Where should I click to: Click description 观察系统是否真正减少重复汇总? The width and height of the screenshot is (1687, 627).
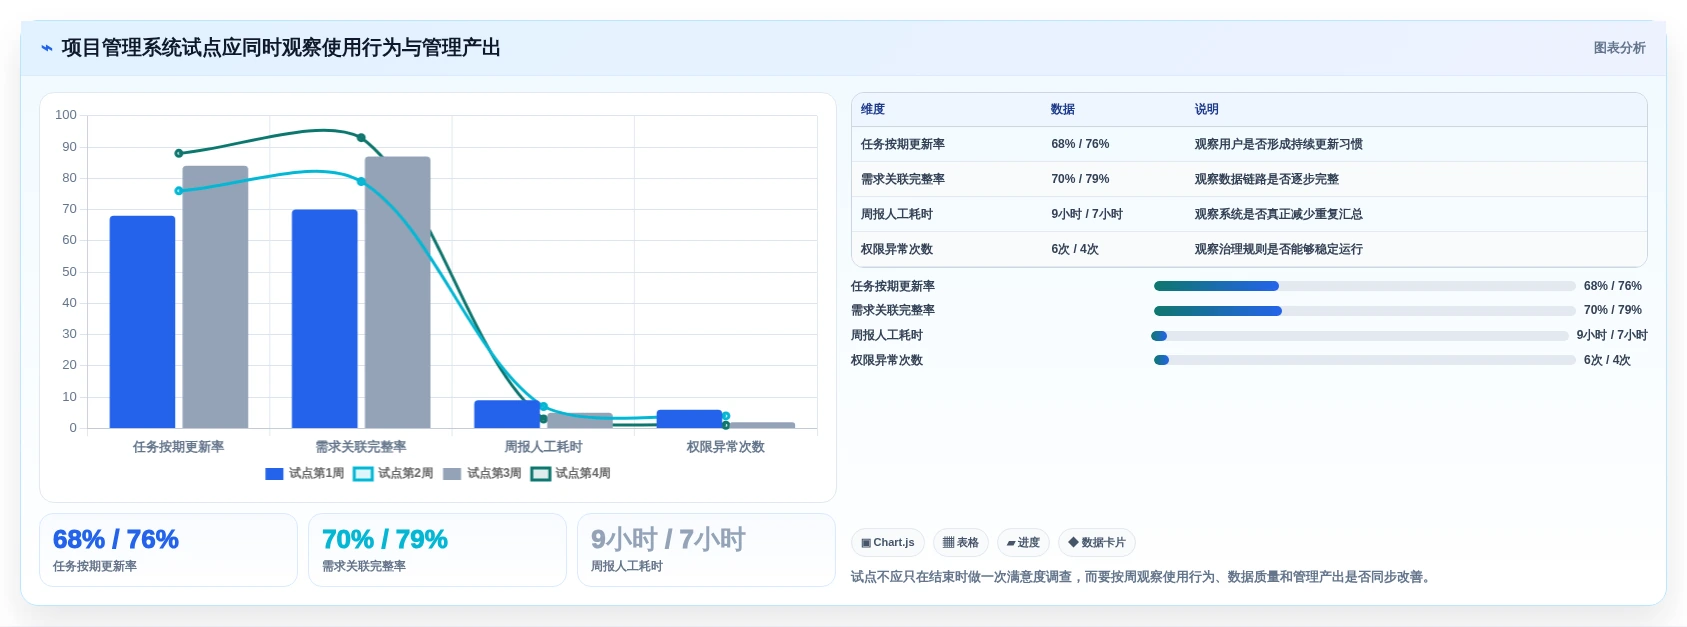pos(1279,215)
